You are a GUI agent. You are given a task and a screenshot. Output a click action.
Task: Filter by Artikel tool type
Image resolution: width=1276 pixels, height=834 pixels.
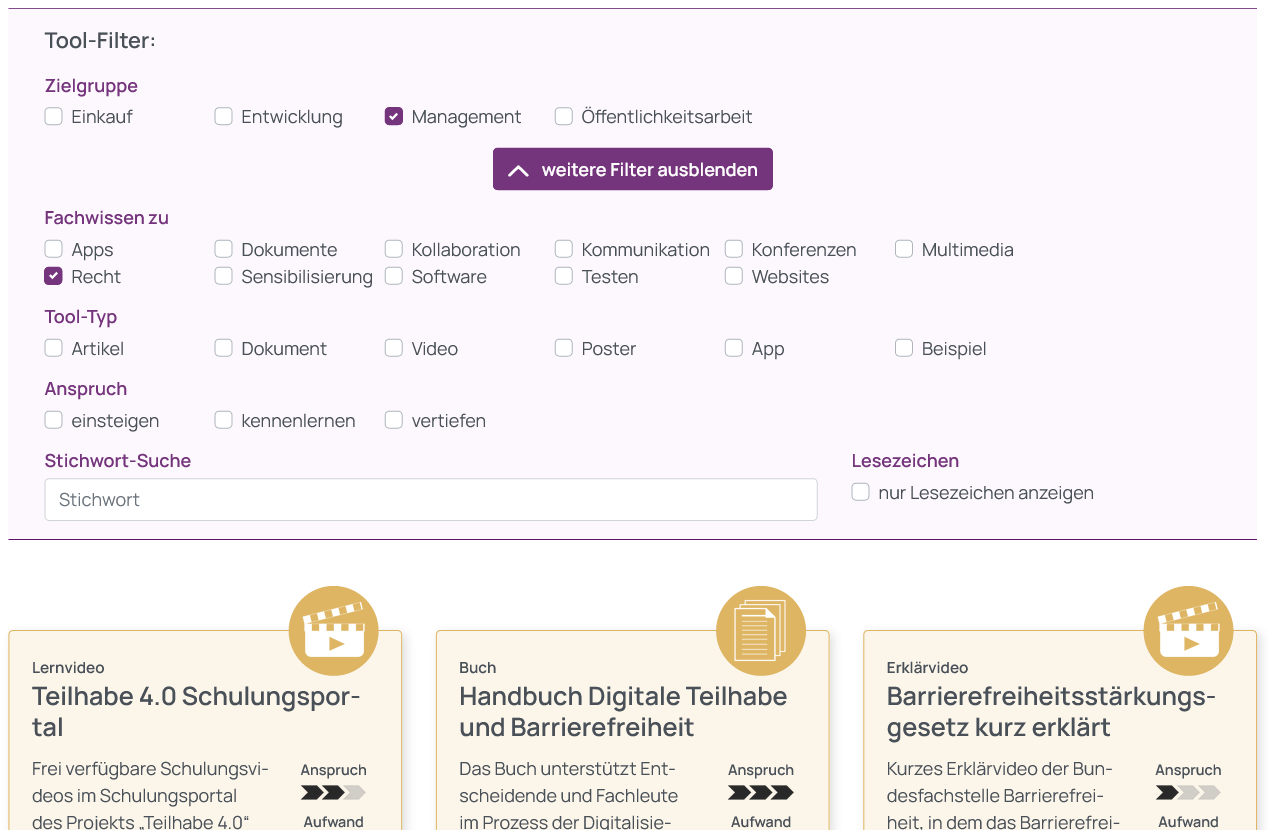54,348
